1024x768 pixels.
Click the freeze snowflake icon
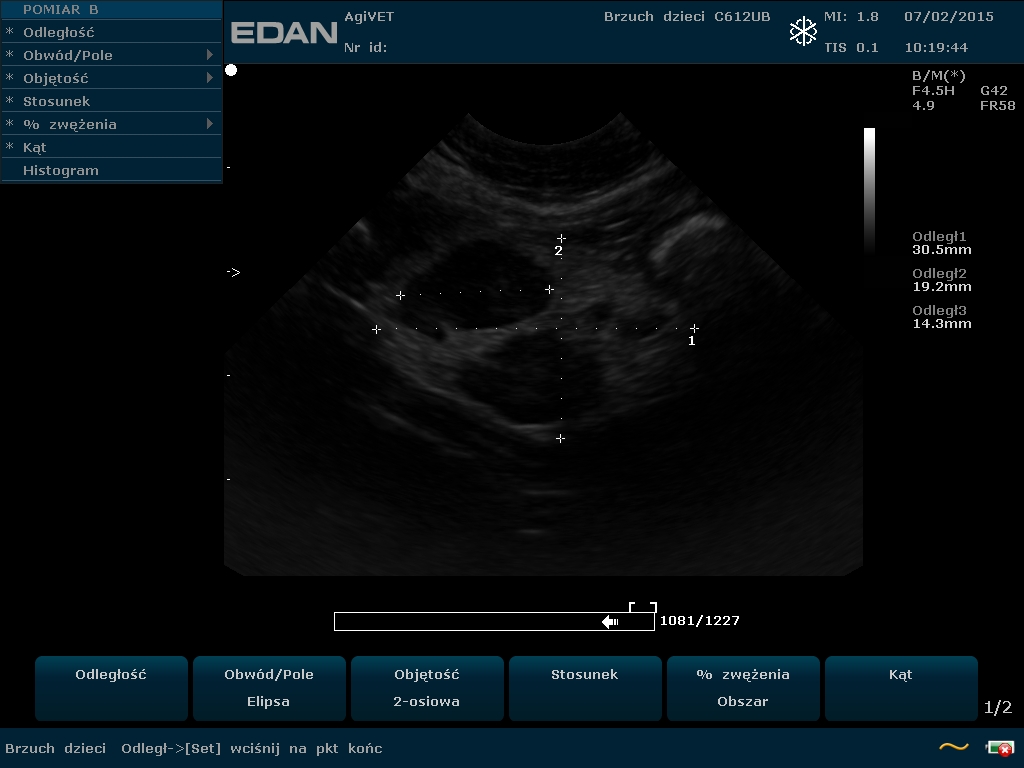point(803,31)
